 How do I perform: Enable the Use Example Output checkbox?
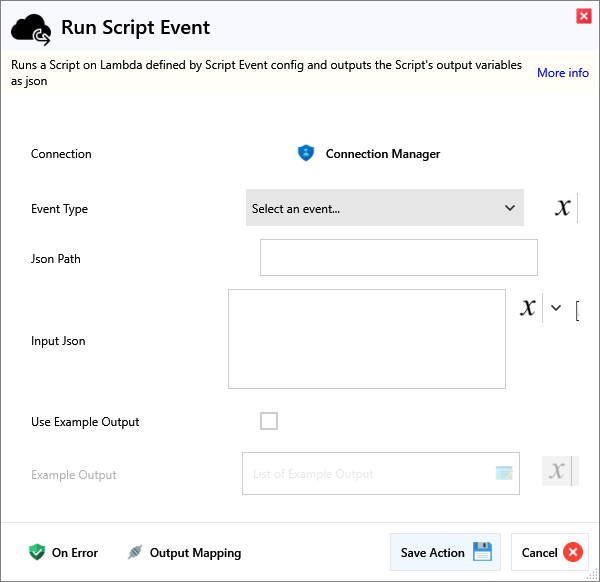(269, 421)
